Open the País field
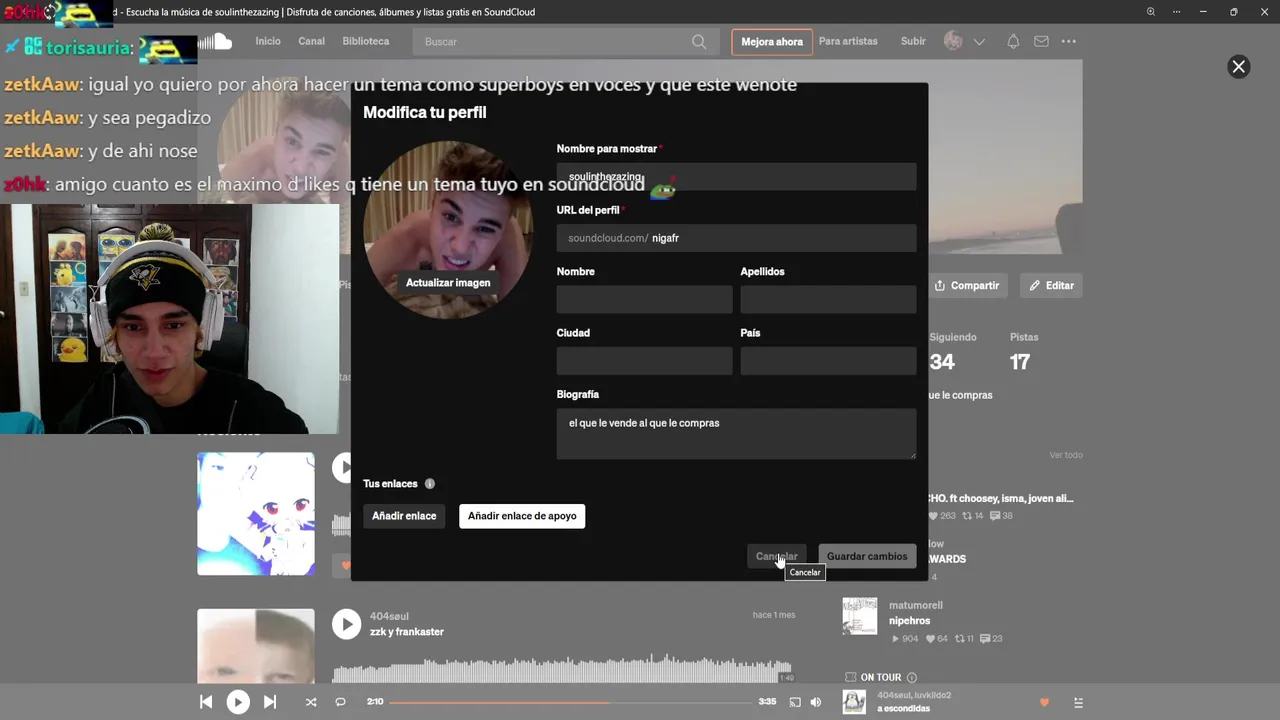1280x720 pixels. [x=828, y=361]
